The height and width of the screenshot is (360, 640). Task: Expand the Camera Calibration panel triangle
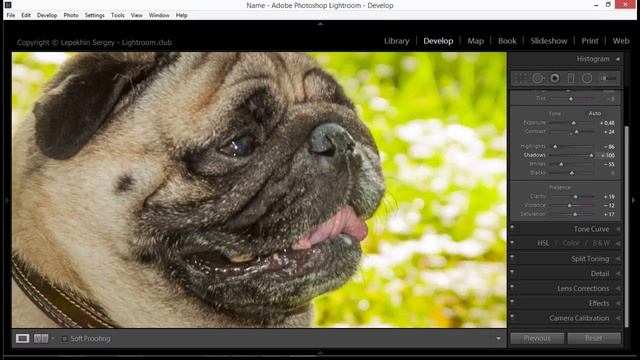pos(618,318)
